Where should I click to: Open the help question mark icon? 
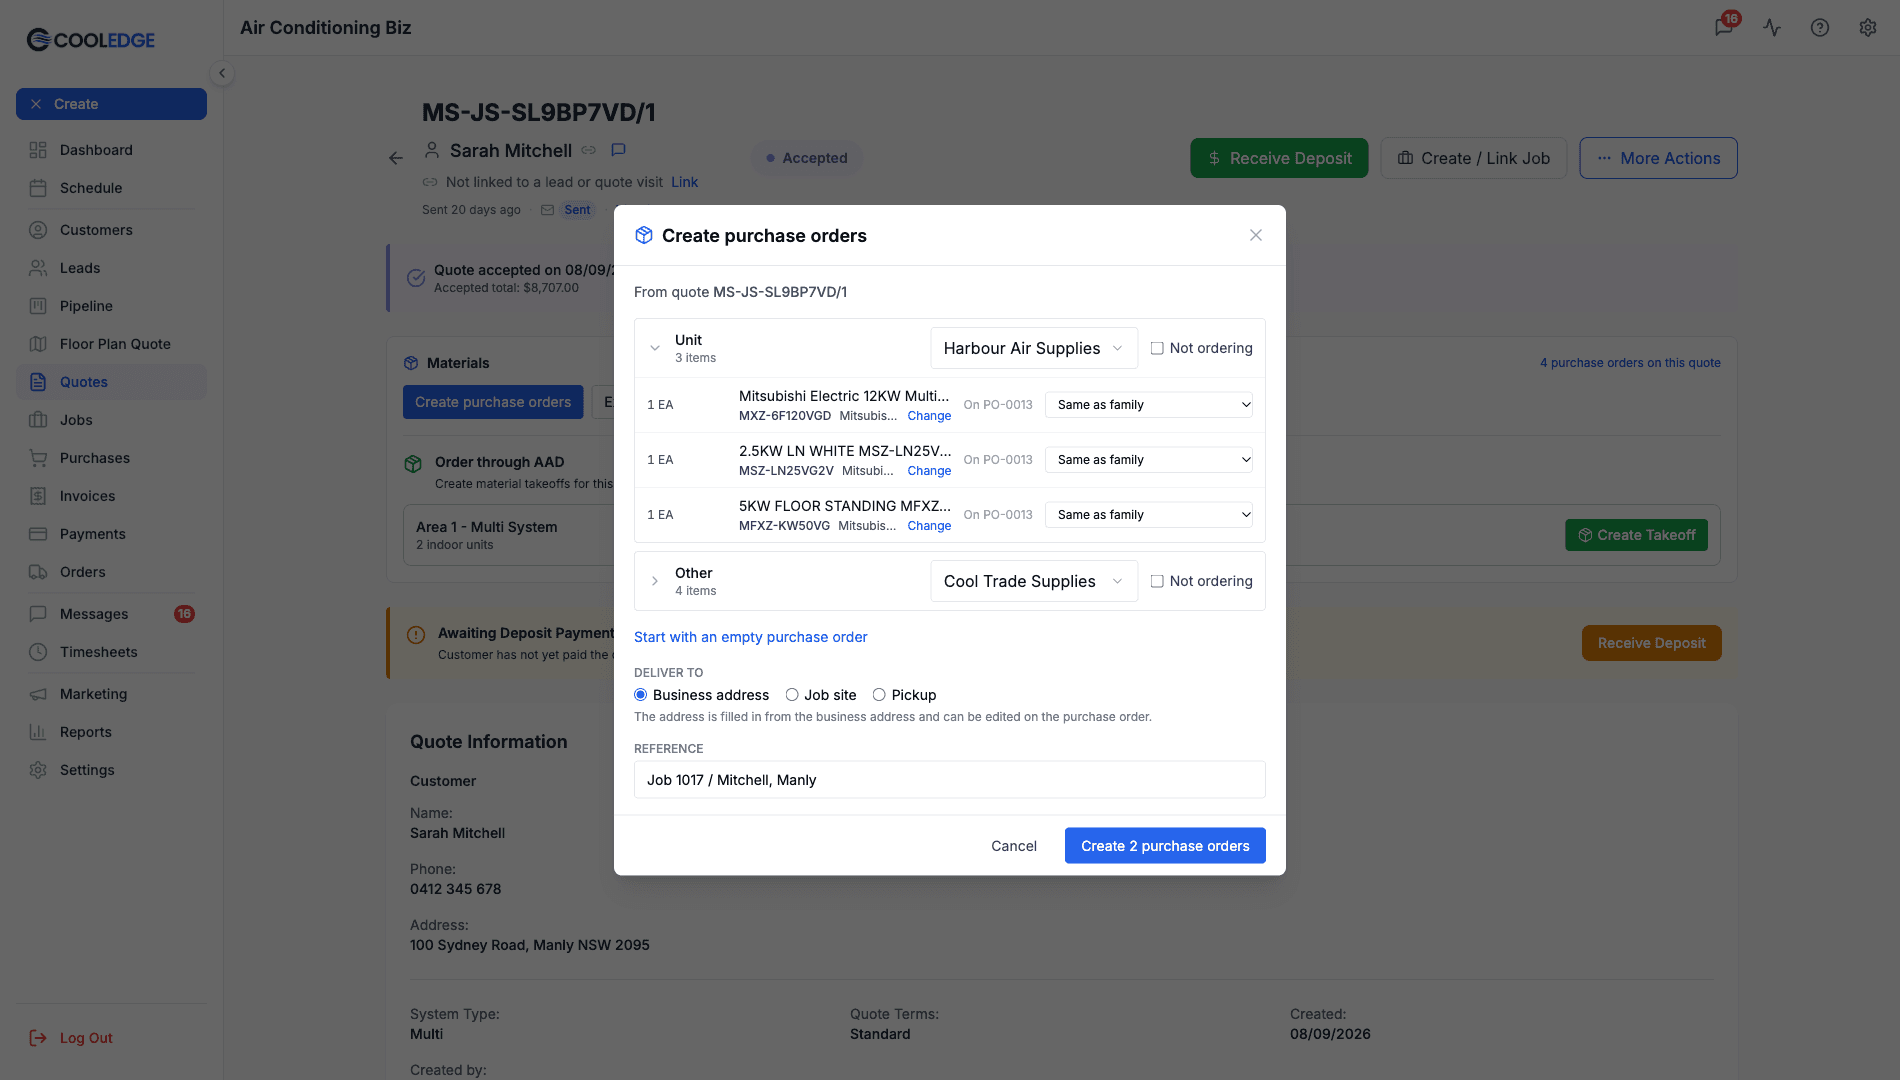tap(1820, 27)
